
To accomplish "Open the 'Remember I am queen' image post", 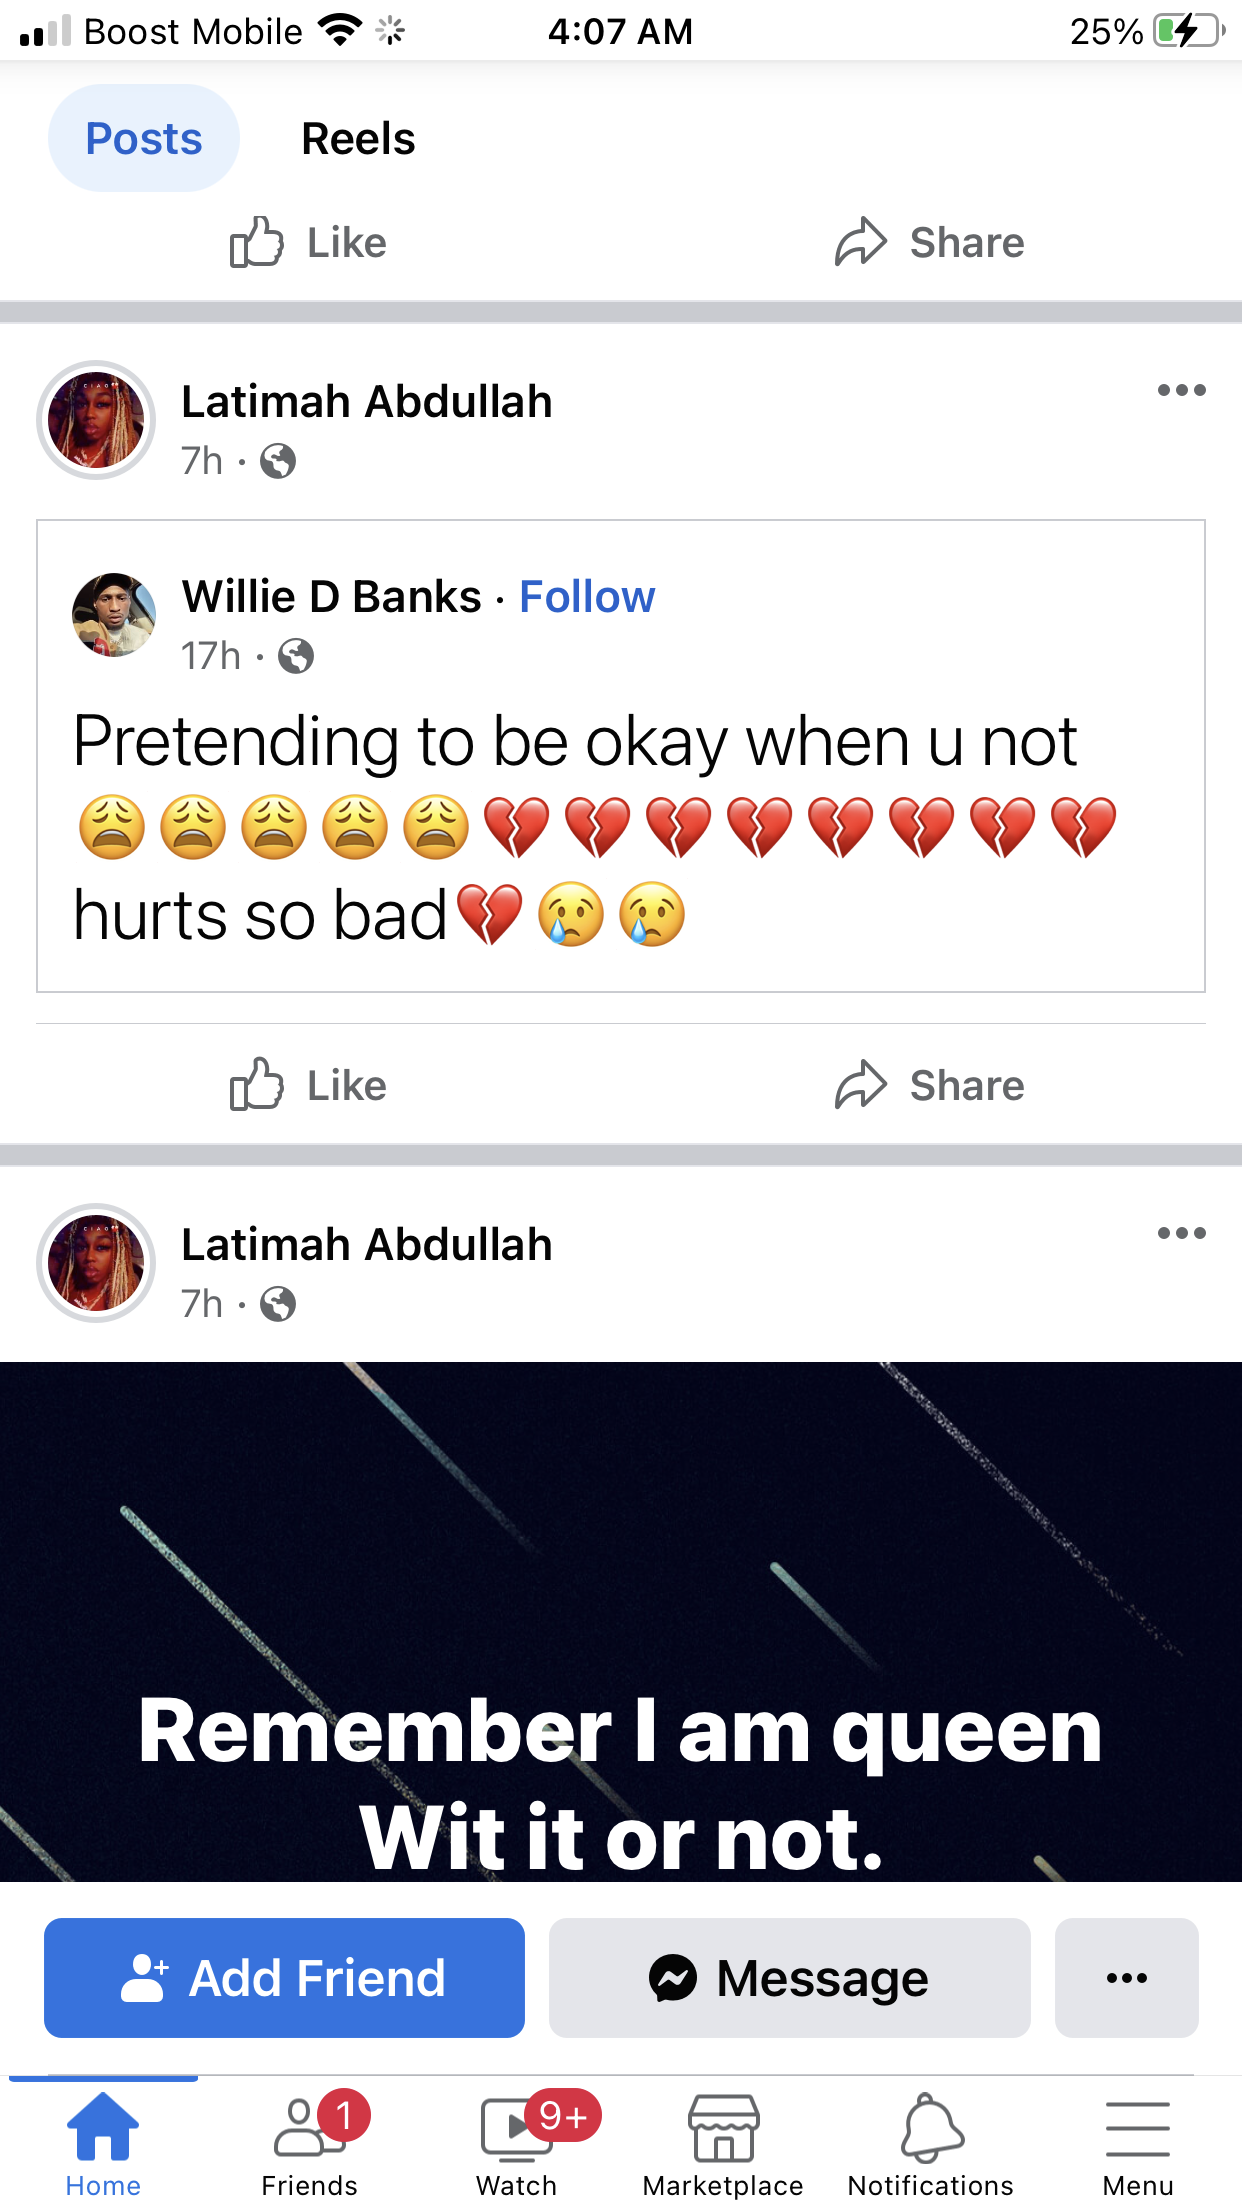I will click(621, 1621).
